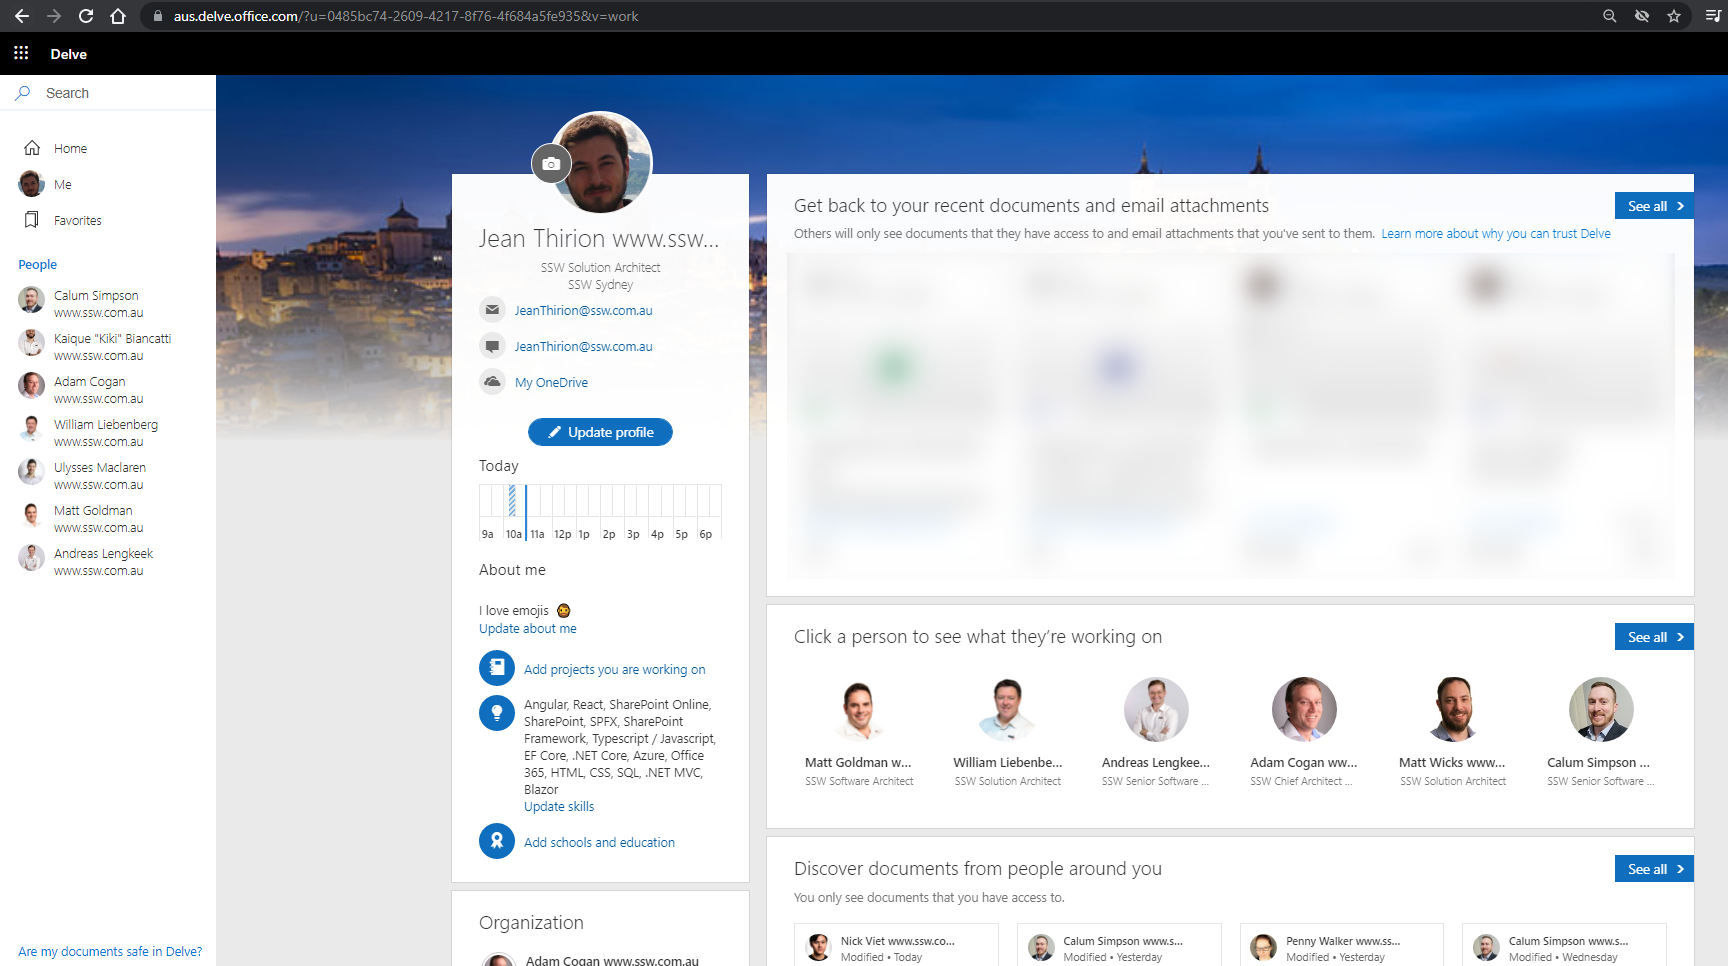Open the Update about me link
Screen dimensions: 1728x966
(527, 629)
